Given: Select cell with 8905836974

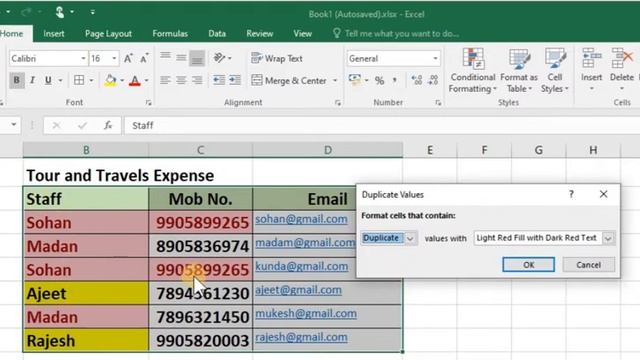Looking at the screenshot, I should pos(200,246).
